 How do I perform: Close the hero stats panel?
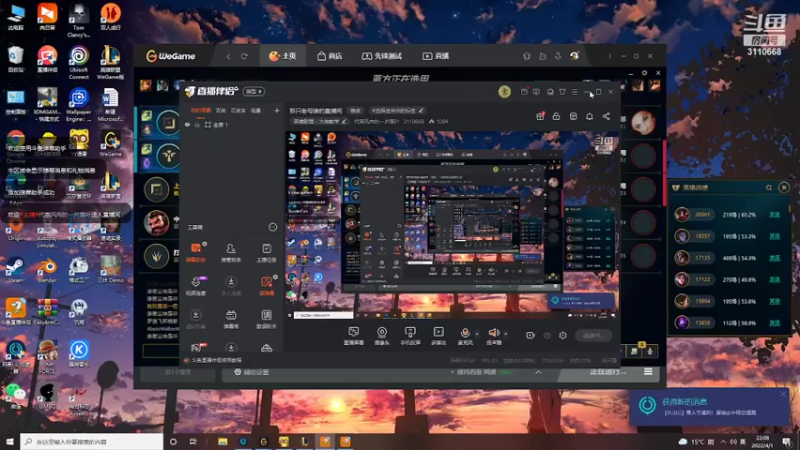click(784, 188)
